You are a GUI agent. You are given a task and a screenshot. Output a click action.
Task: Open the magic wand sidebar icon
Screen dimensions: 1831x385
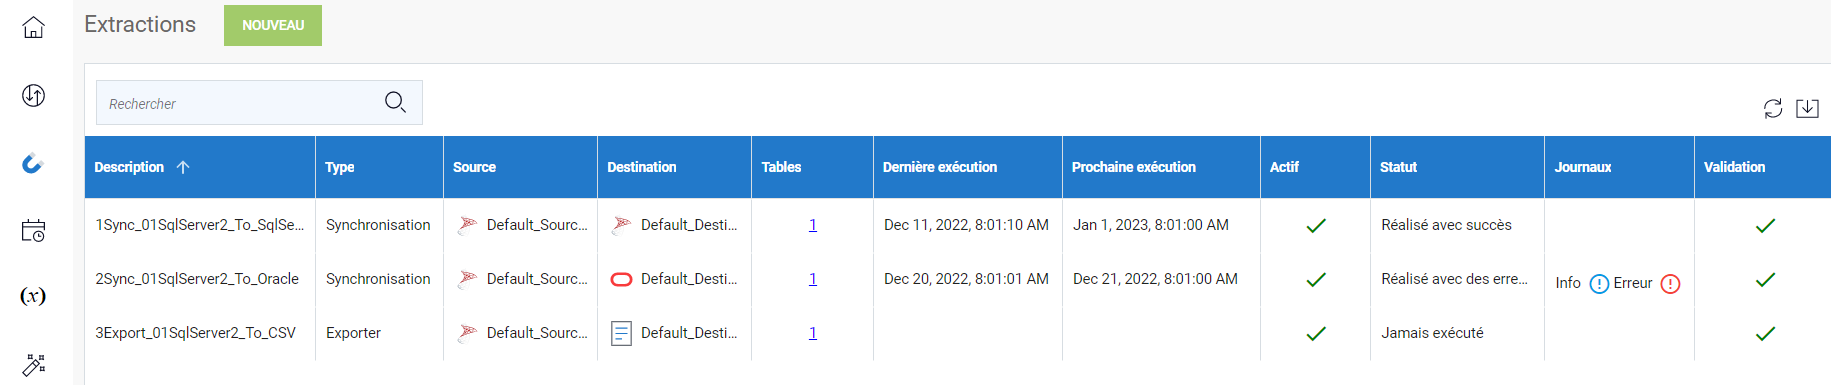[x=33, y=364]
